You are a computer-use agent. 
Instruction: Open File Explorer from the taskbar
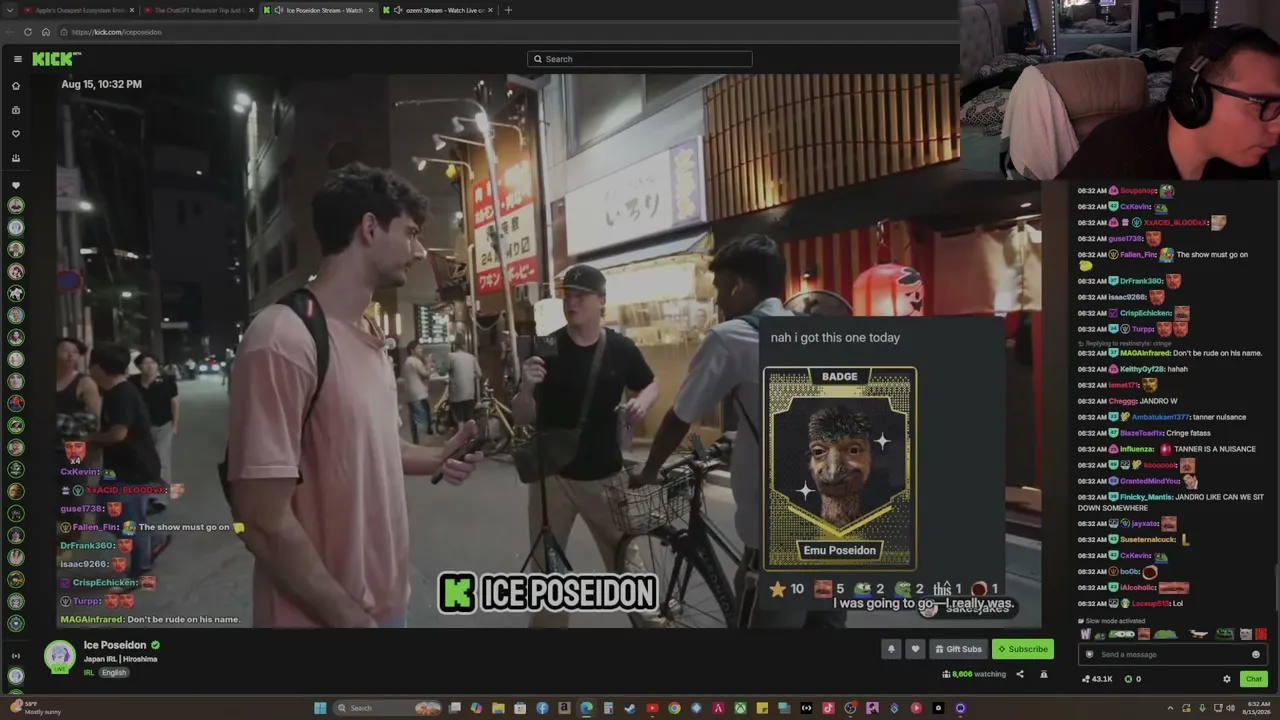point(498,708)
